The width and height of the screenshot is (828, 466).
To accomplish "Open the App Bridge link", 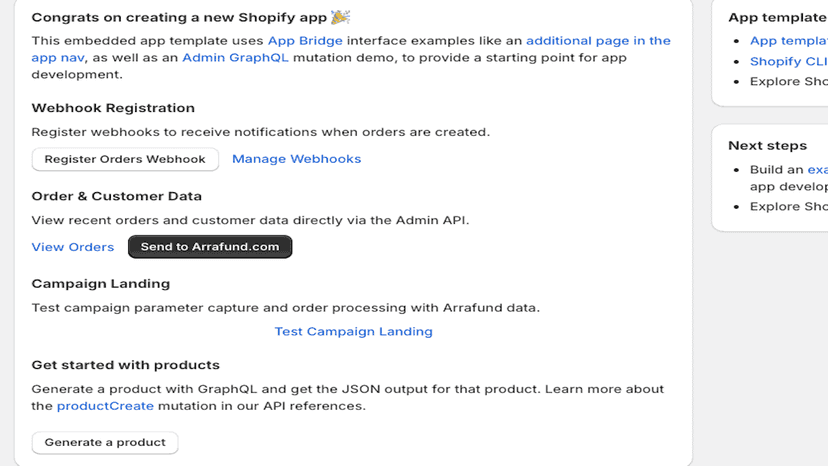I will coord(305,41).
